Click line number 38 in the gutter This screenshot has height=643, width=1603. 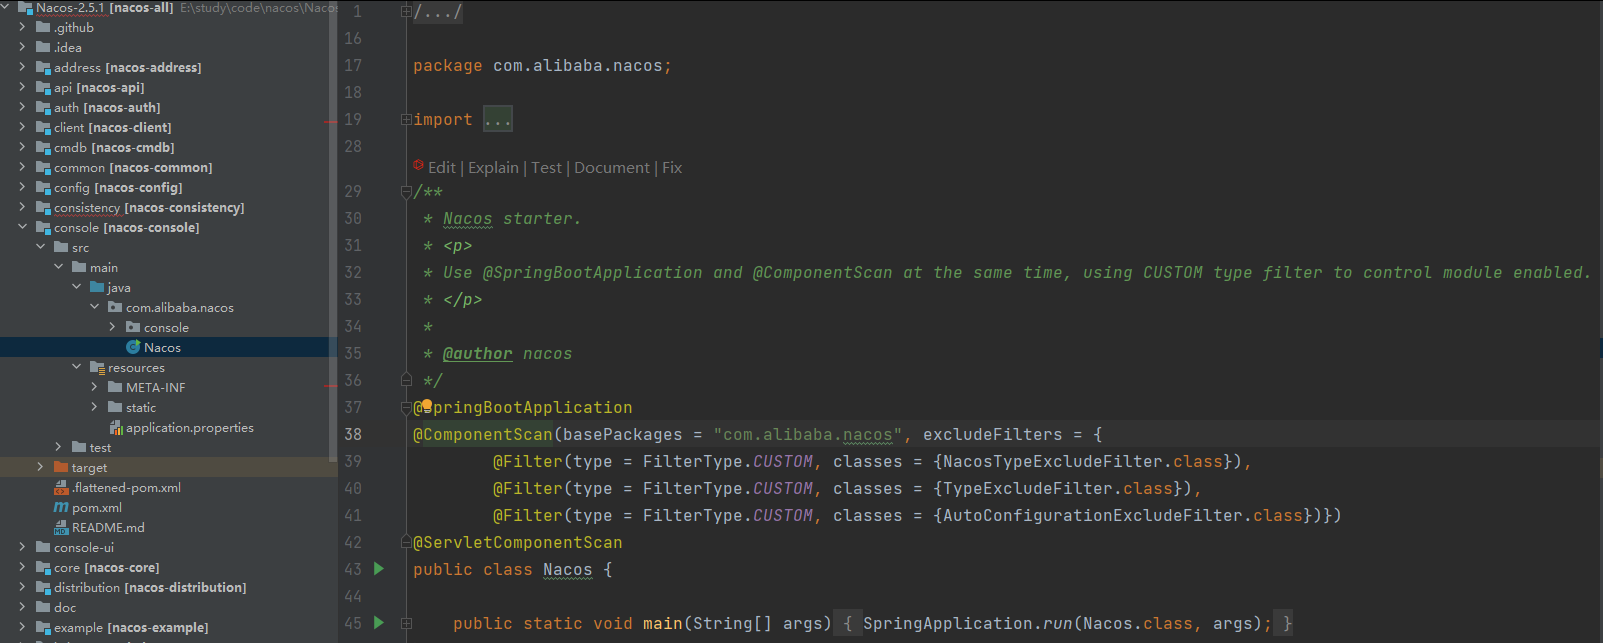coord(353,434)
